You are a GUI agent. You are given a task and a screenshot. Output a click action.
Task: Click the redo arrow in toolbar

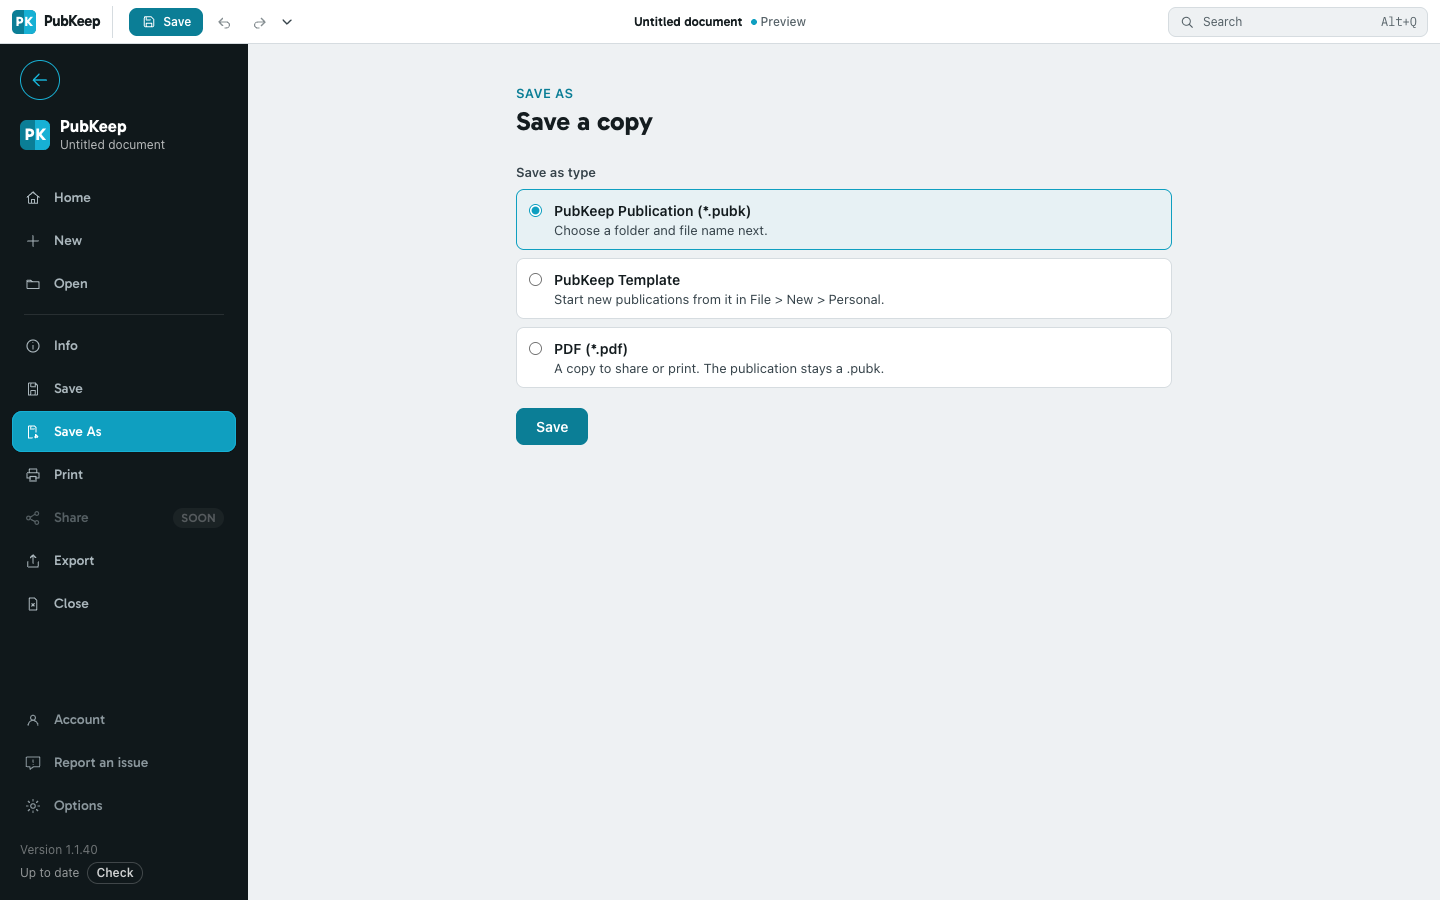[x=259, y=22]
